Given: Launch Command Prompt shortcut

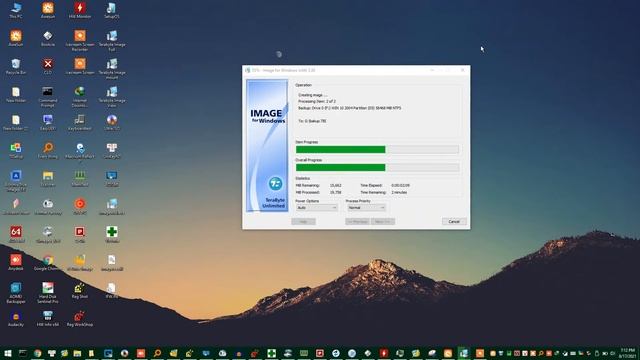Looking at the screenshot, I should [x=48, y=97].
